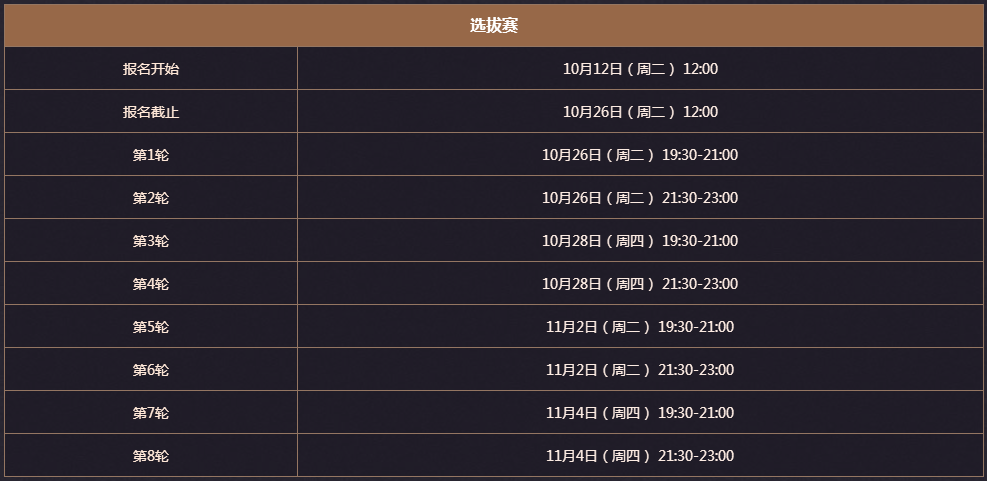
Task: Click the 10月28日 19:30-21:00 time cell
Action: (640, 240)
